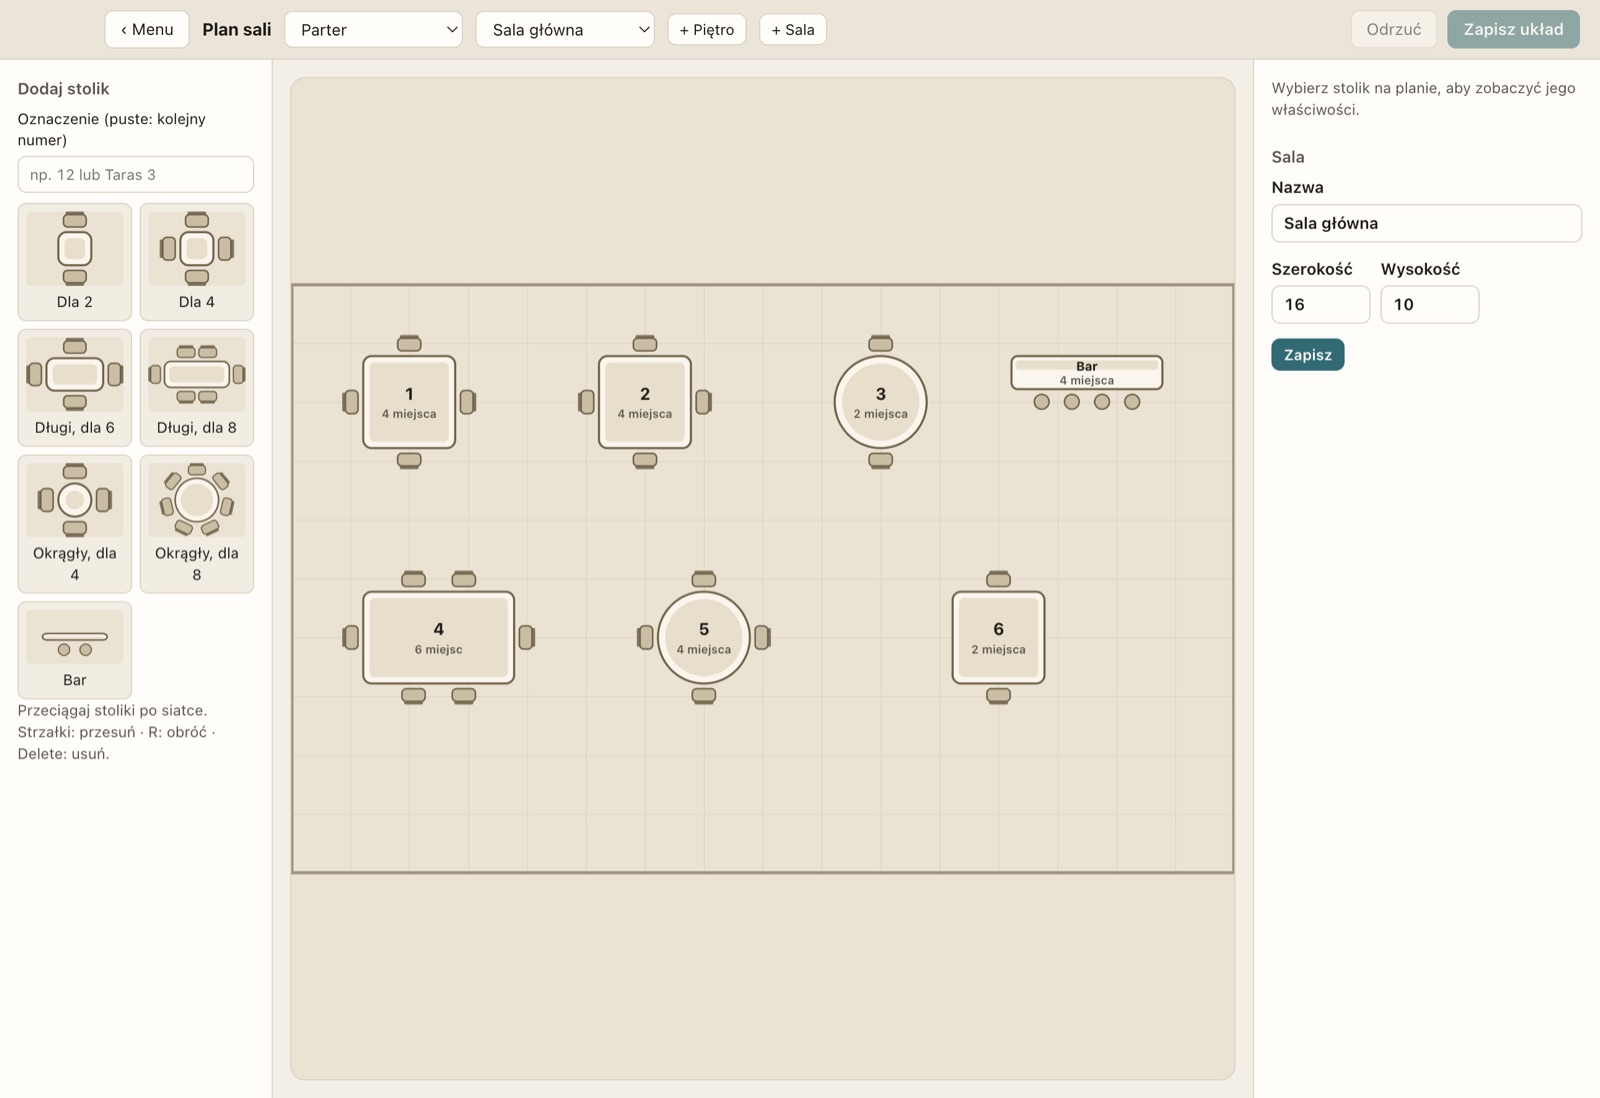Click the 'Dodaj stolik' heading
Screen dimensions: 1600x1098
click(x=63, y=88)
